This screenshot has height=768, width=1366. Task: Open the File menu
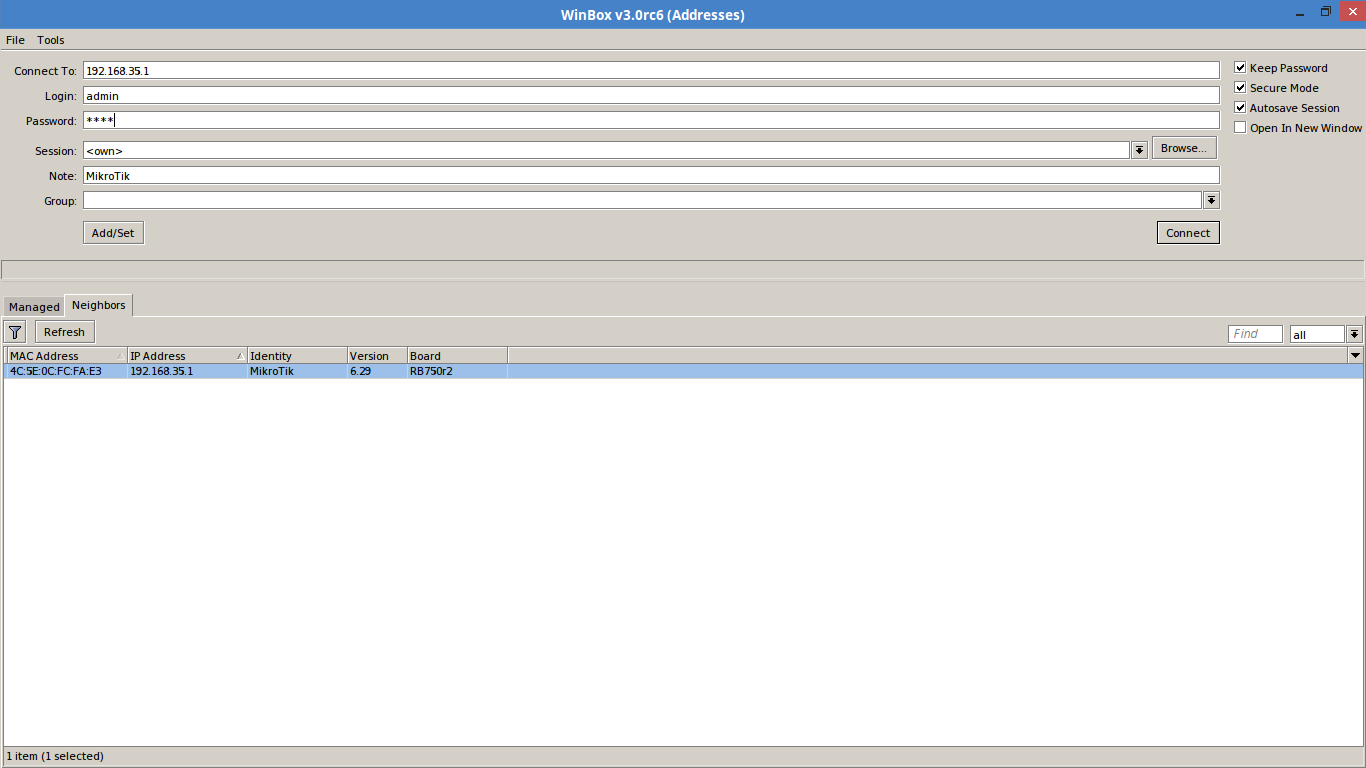15,40
